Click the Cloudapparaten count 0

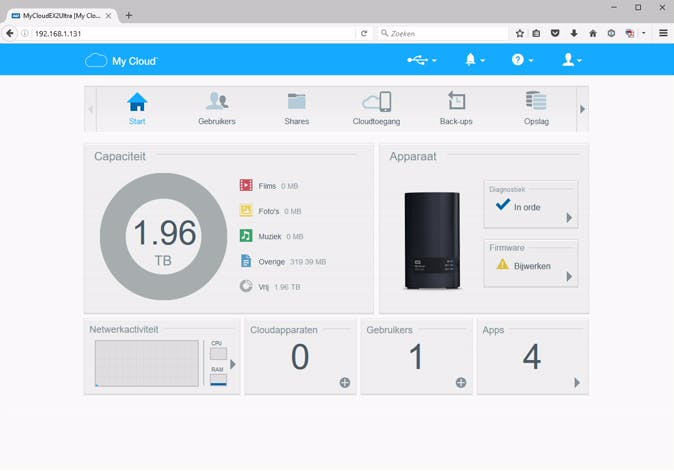(300, 357)
